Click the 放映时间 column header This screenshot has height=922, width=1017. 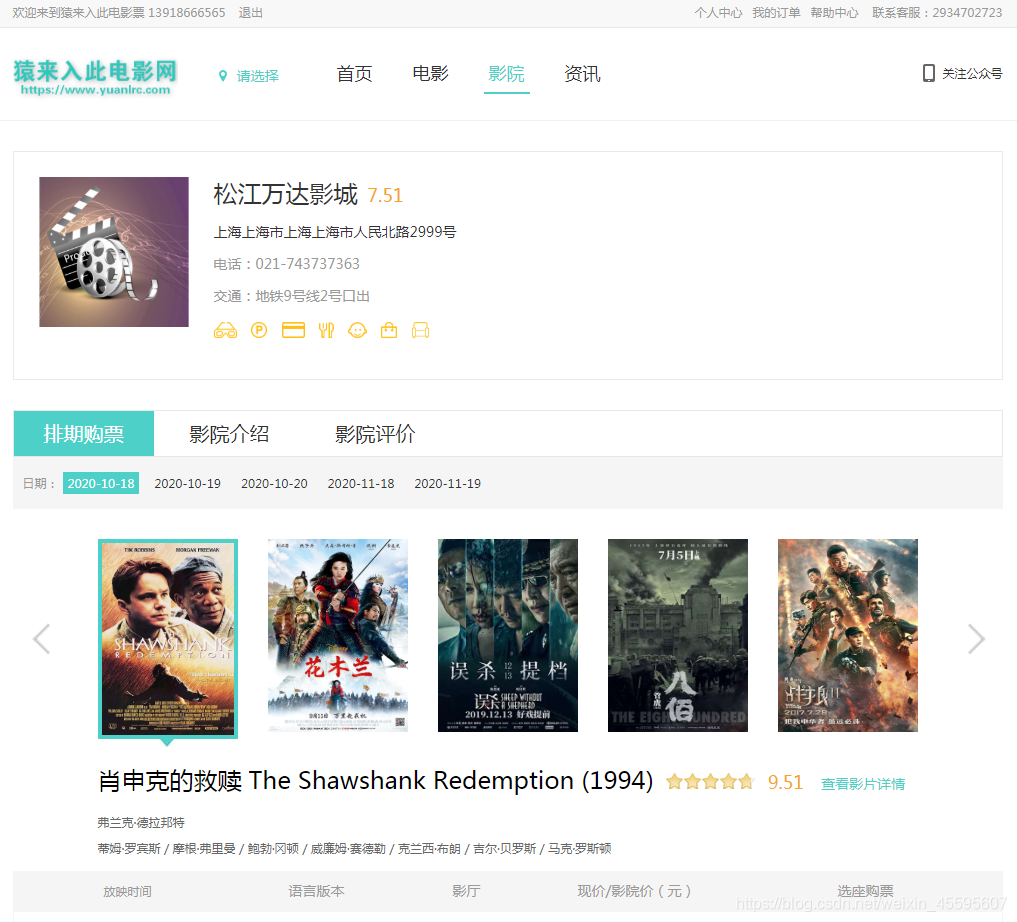(127, 892)
